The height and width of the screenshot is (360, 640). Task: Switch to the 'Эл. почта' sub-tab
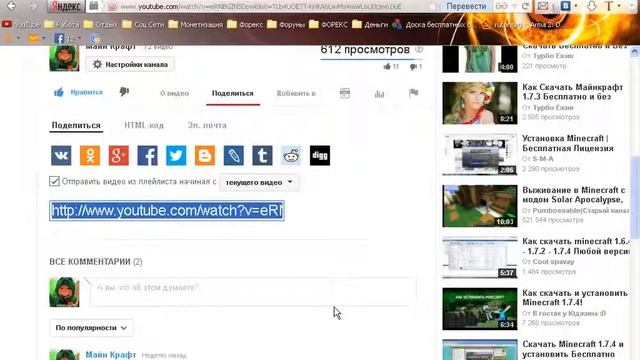point(207,125)
